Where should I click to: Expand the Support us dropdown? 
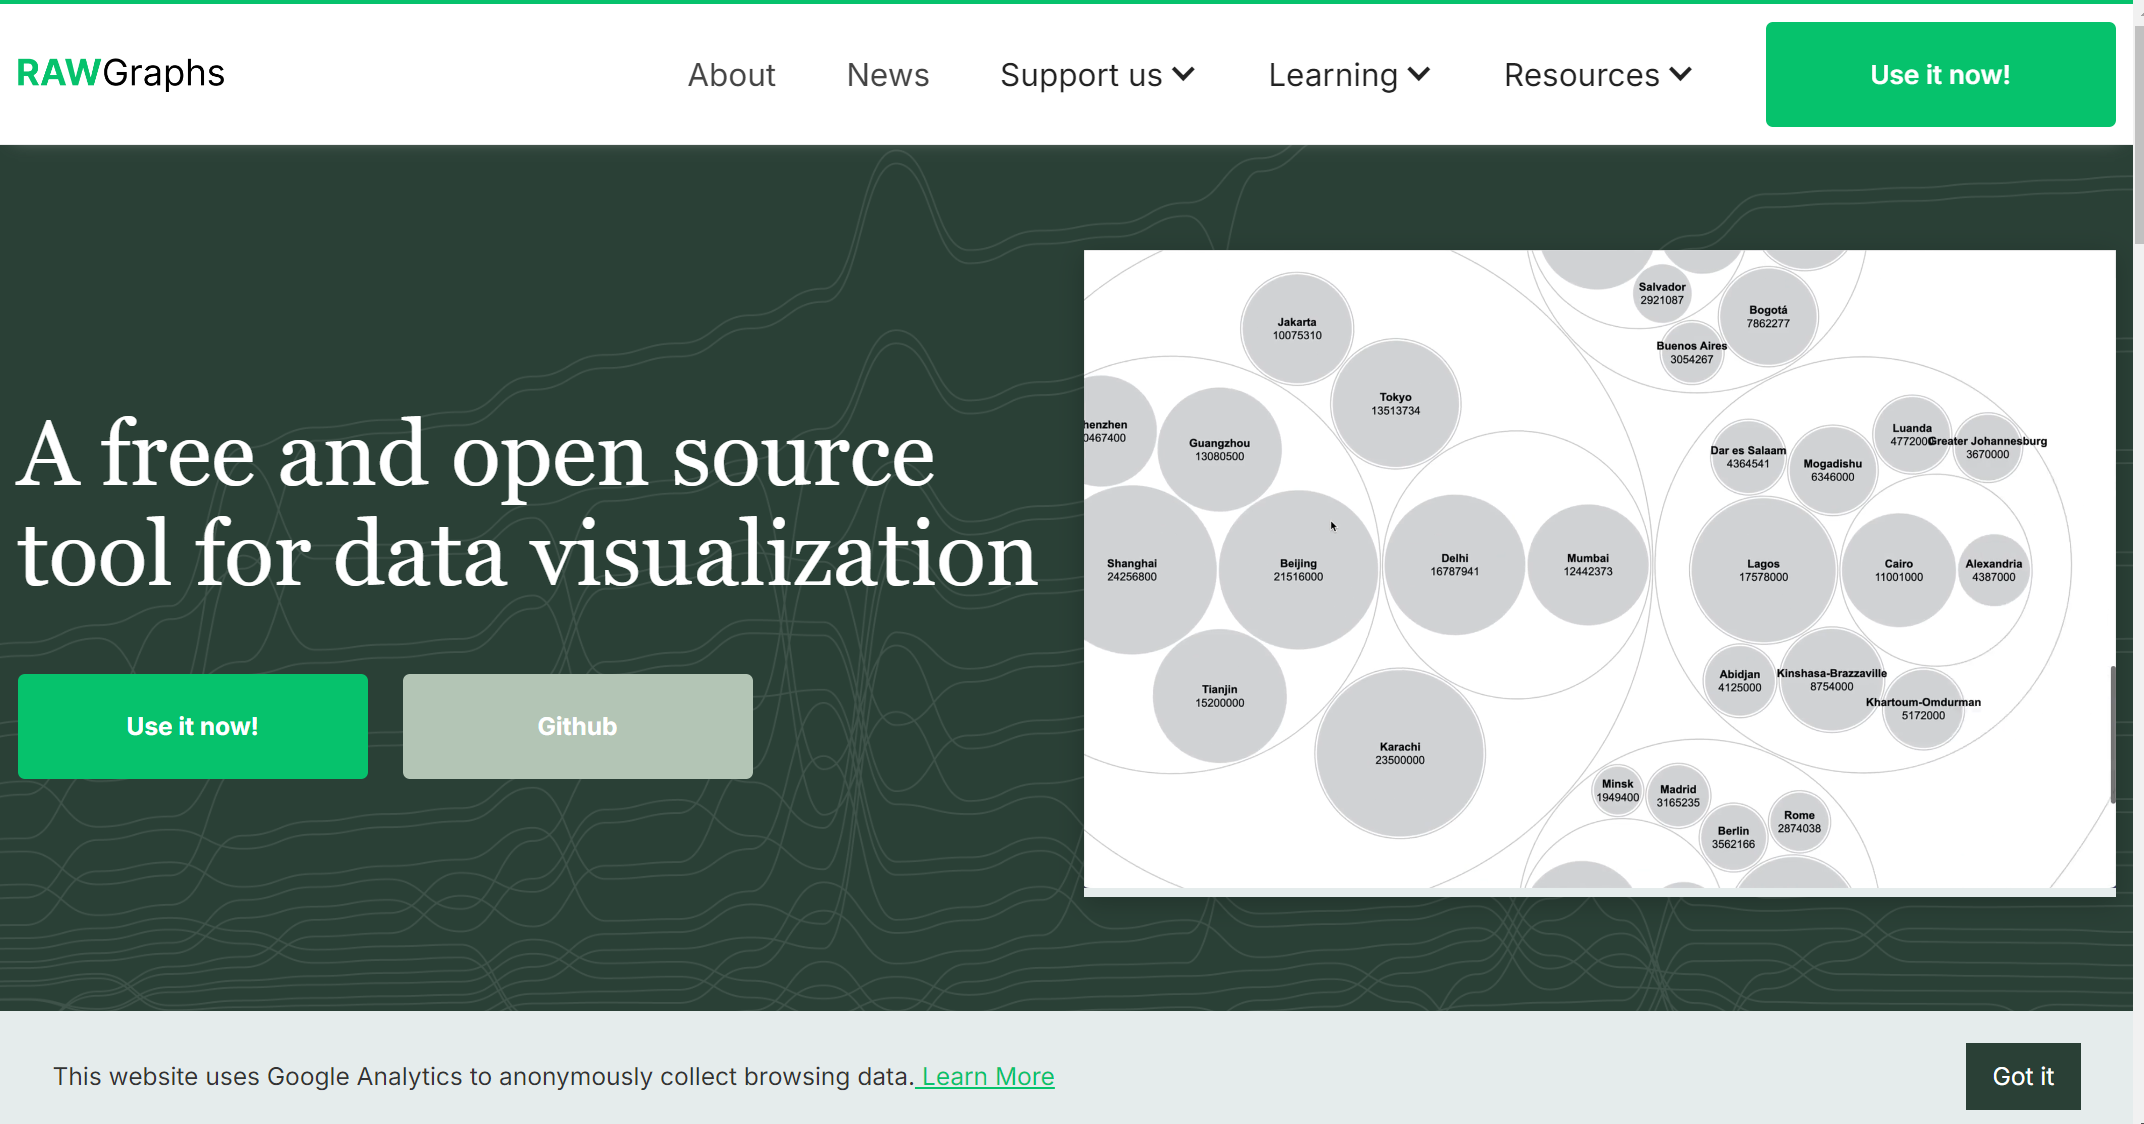click(x=1081, y=75)
